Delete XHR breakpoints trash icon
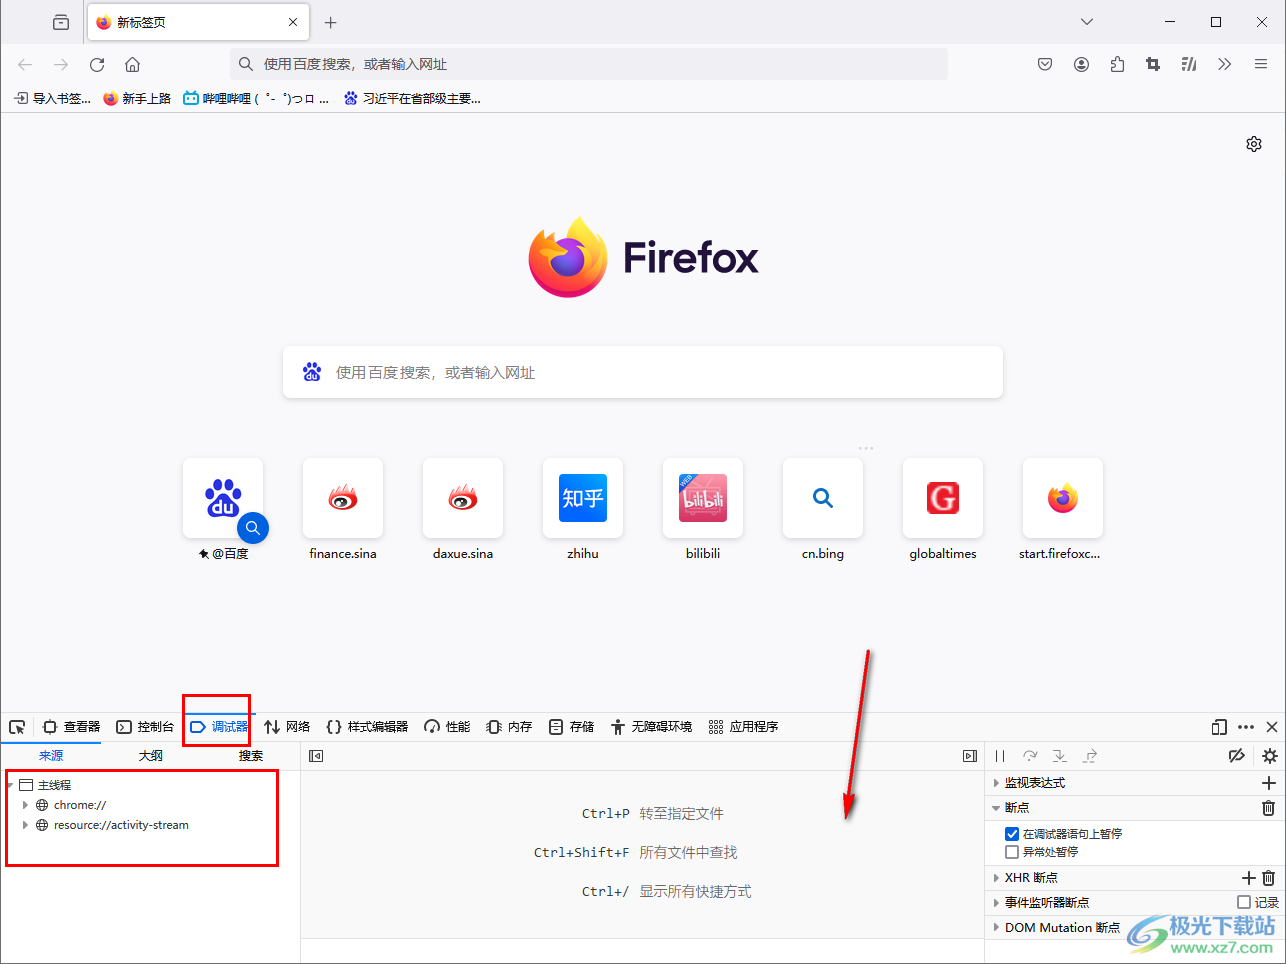Screen dimensions: 1286x964 [x=1269, y=878]
